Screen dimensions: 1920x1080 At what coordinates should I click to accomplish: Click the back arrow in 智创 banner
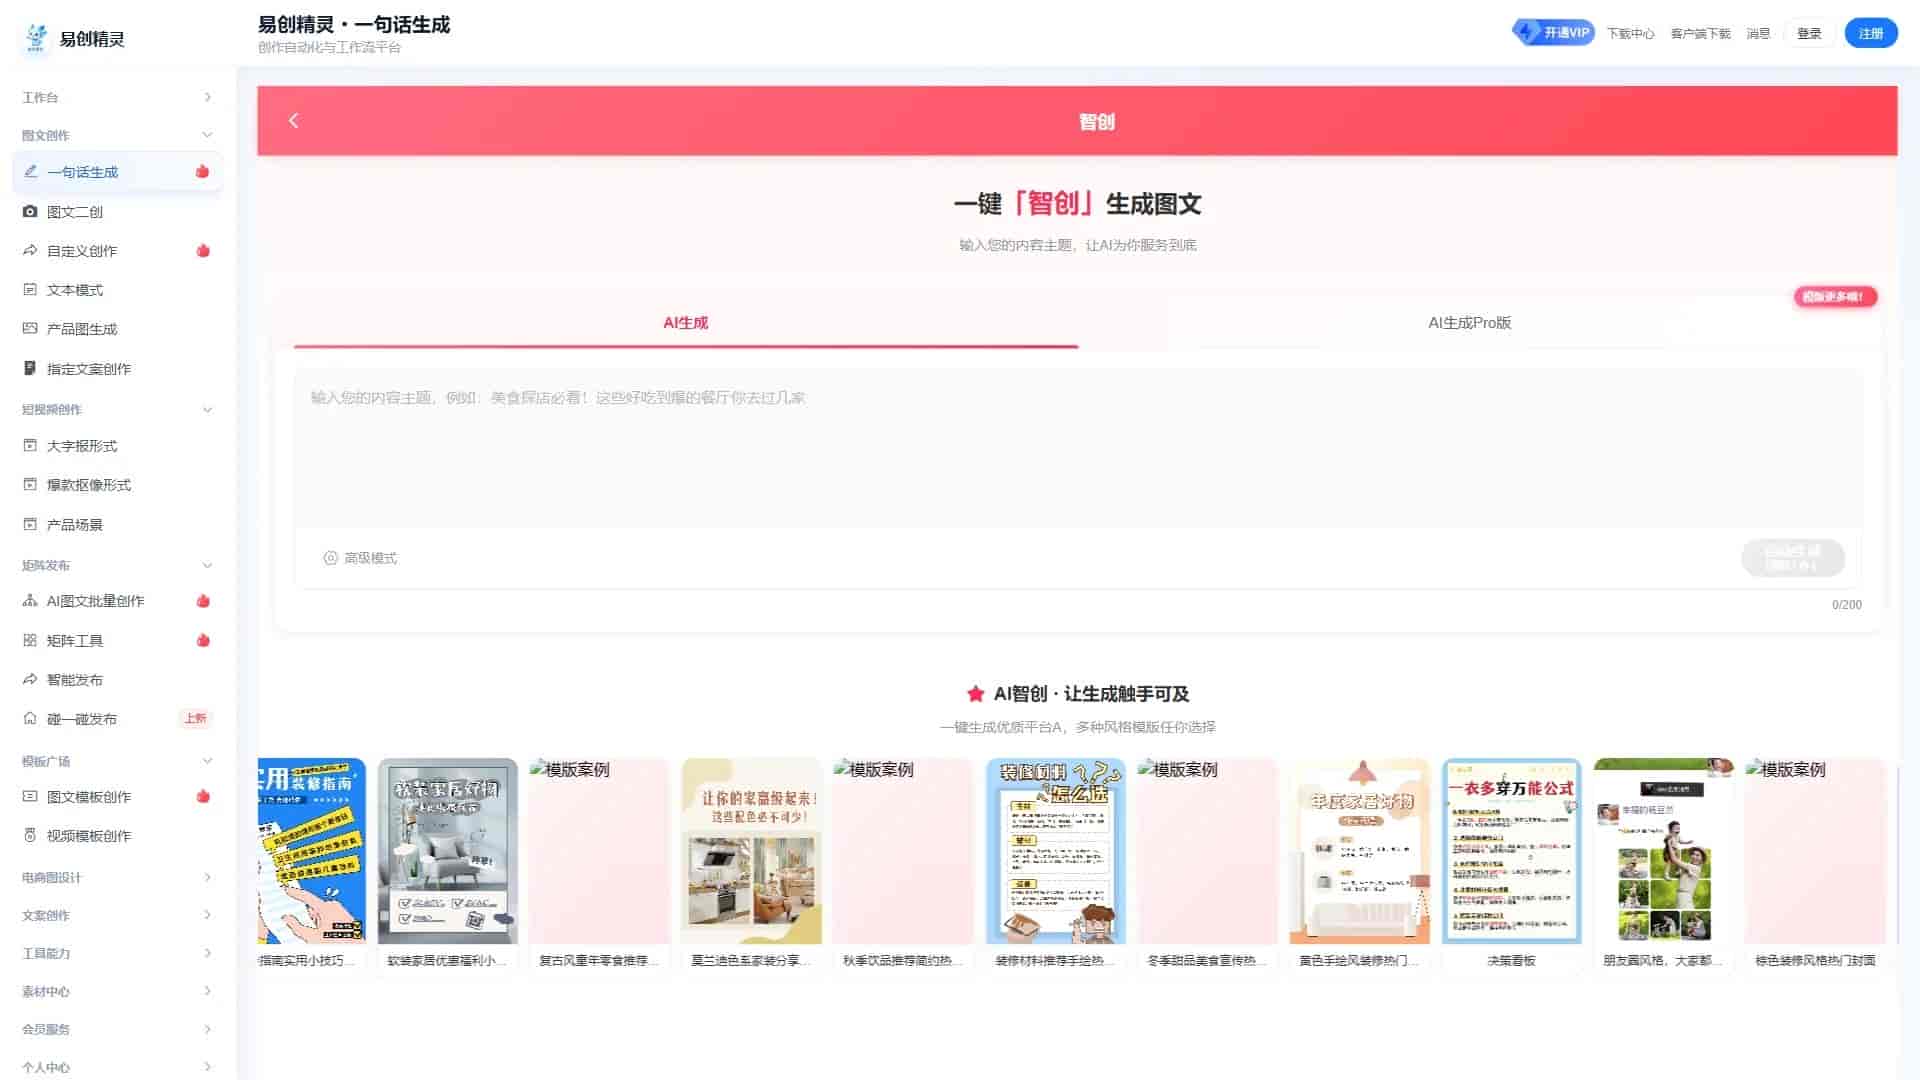(293, 121)
